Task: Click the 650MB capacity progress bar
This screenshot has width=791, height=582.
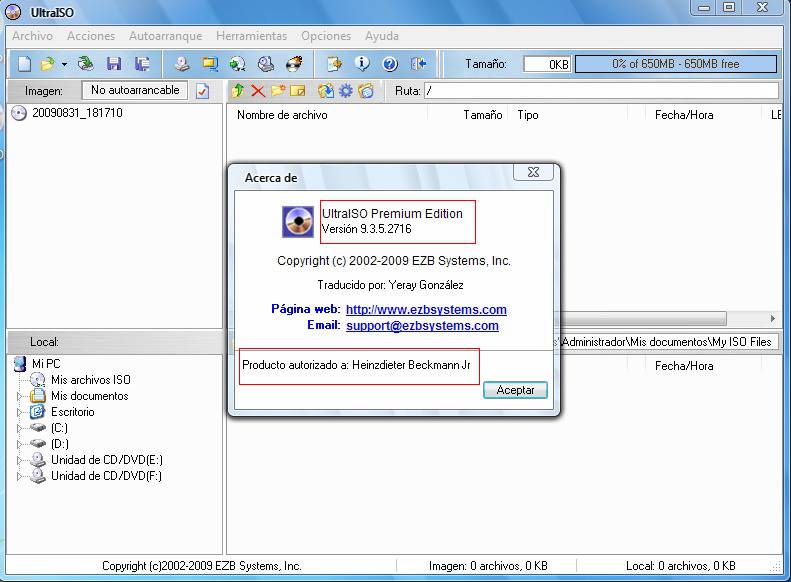Action: pyautogui.click(x=676, y=64)
